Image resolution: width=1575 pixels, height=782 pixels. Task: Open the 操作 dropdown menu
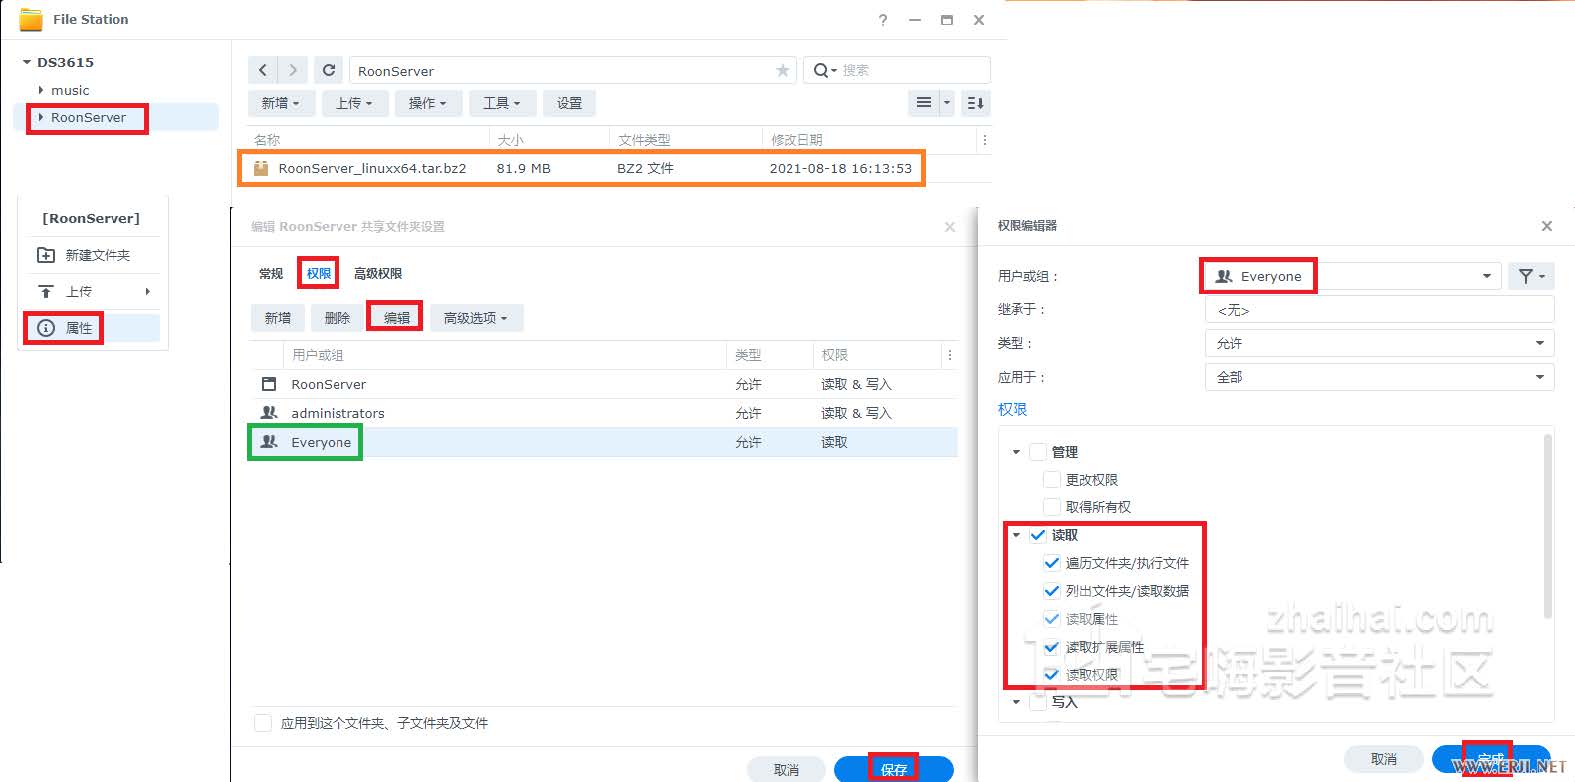428,103
